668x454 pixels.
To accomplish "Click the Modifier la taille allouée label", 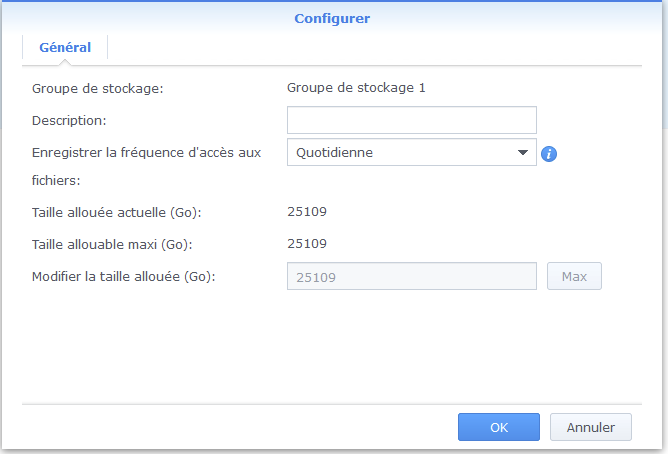I will point(124,276).
